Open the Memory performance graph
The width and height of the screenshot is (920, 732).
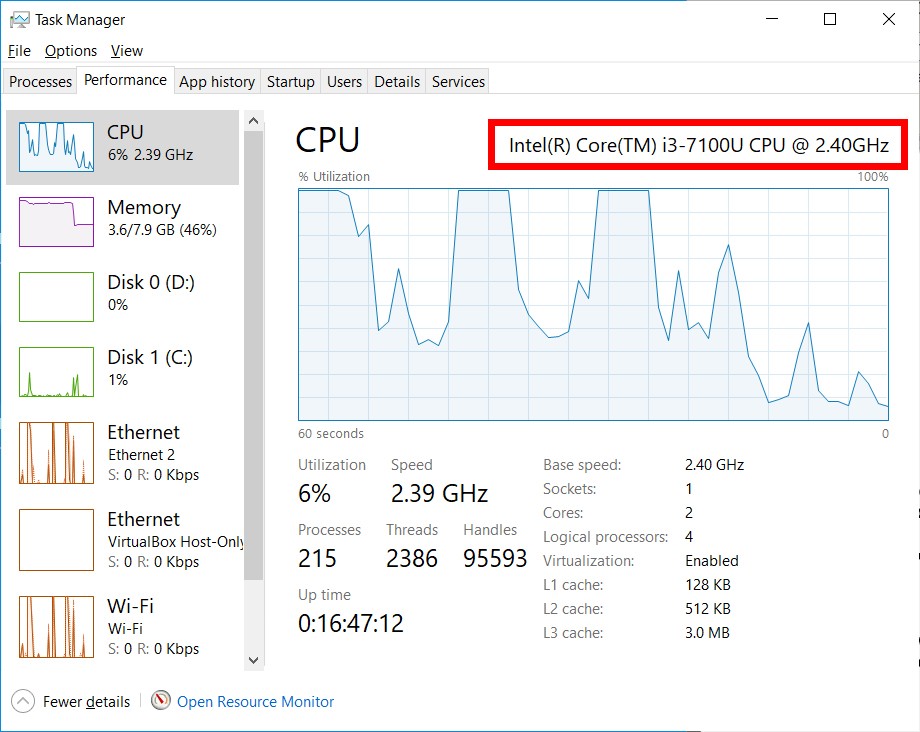pos(120,220)
